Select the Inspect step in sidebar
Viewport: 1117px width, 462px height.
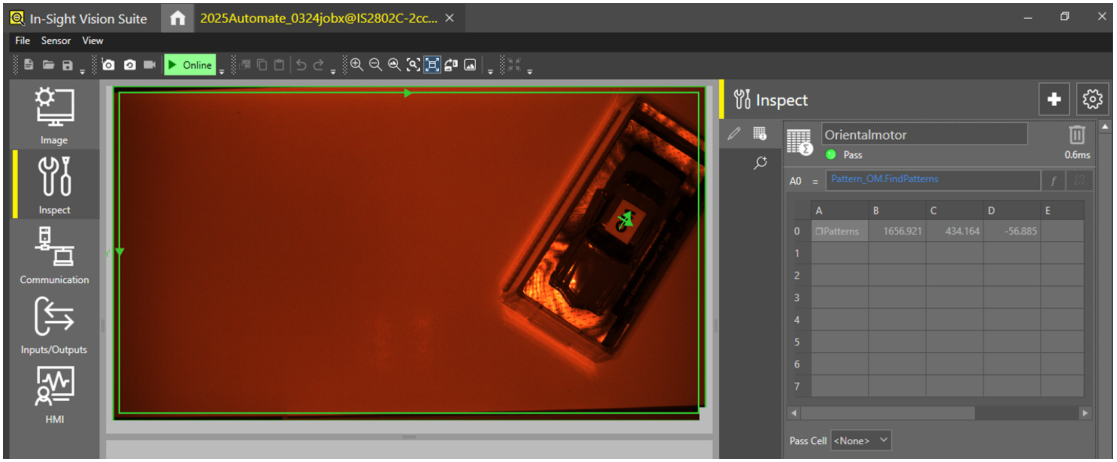click(54, 184)
